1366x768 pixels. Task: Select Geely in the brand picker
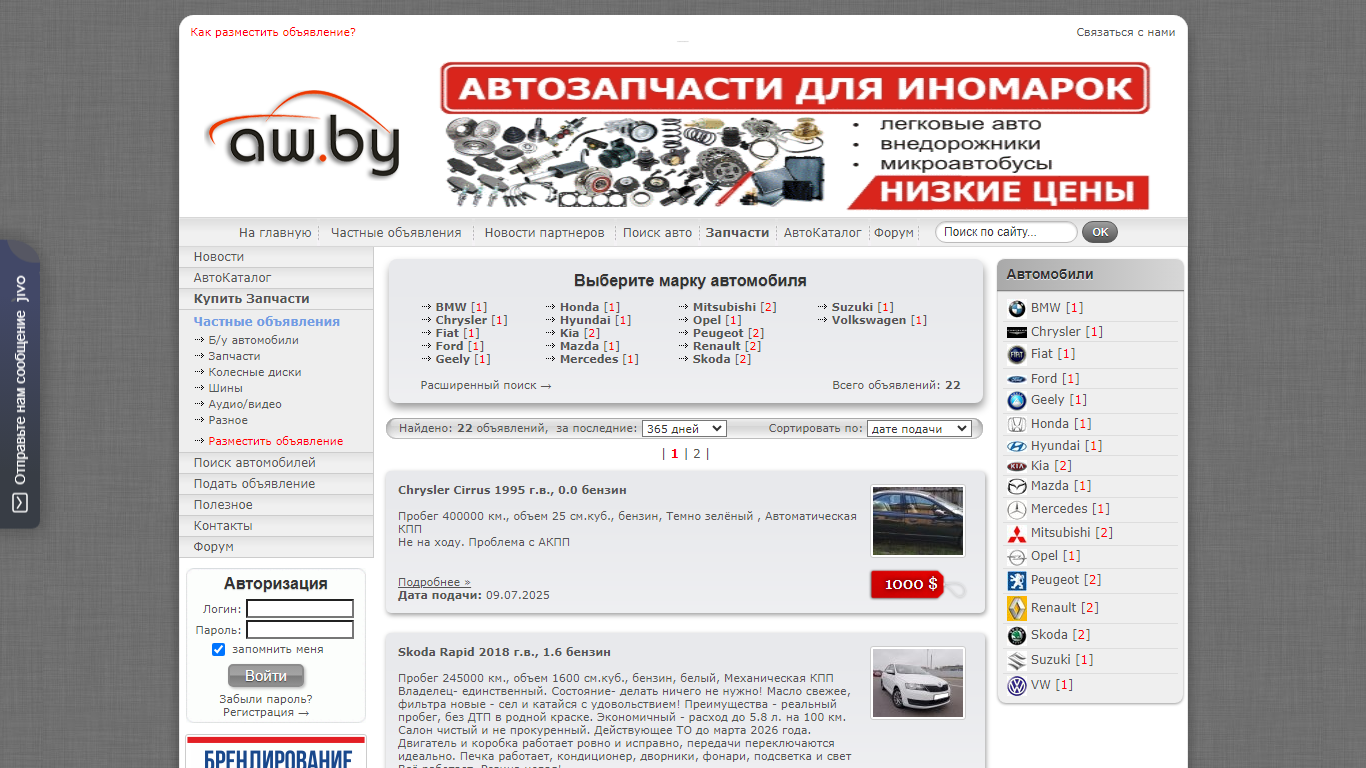[x=453, y=359]
